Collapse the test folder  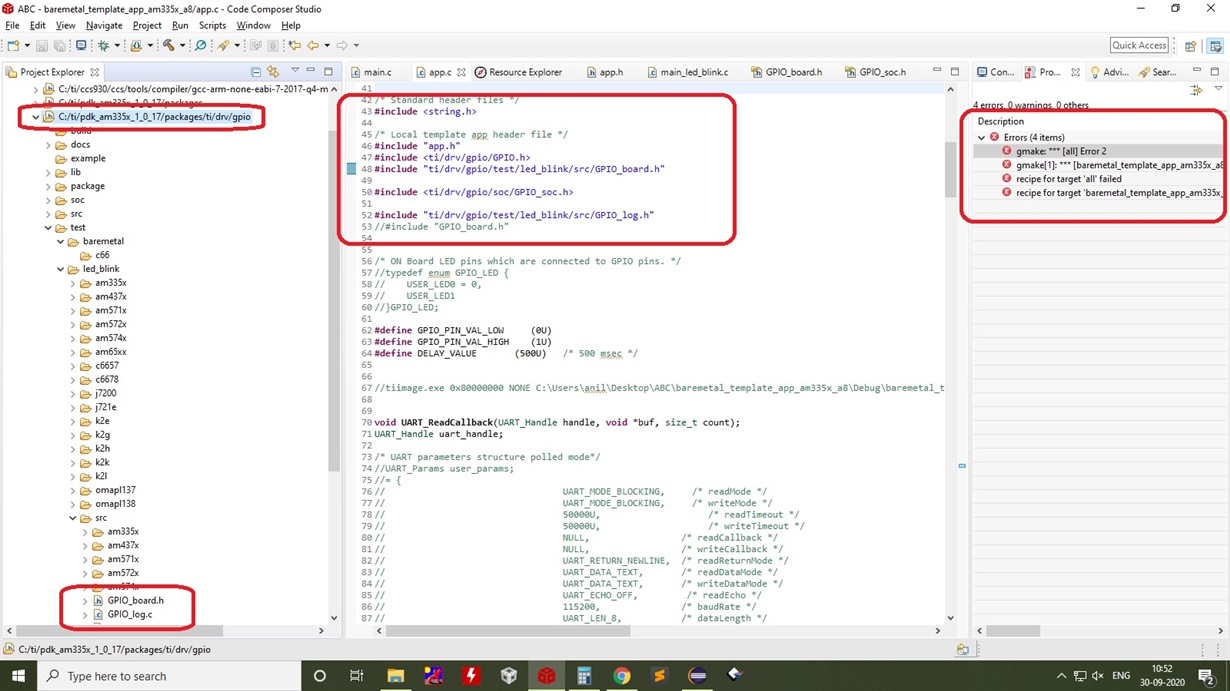pos(48,228)
